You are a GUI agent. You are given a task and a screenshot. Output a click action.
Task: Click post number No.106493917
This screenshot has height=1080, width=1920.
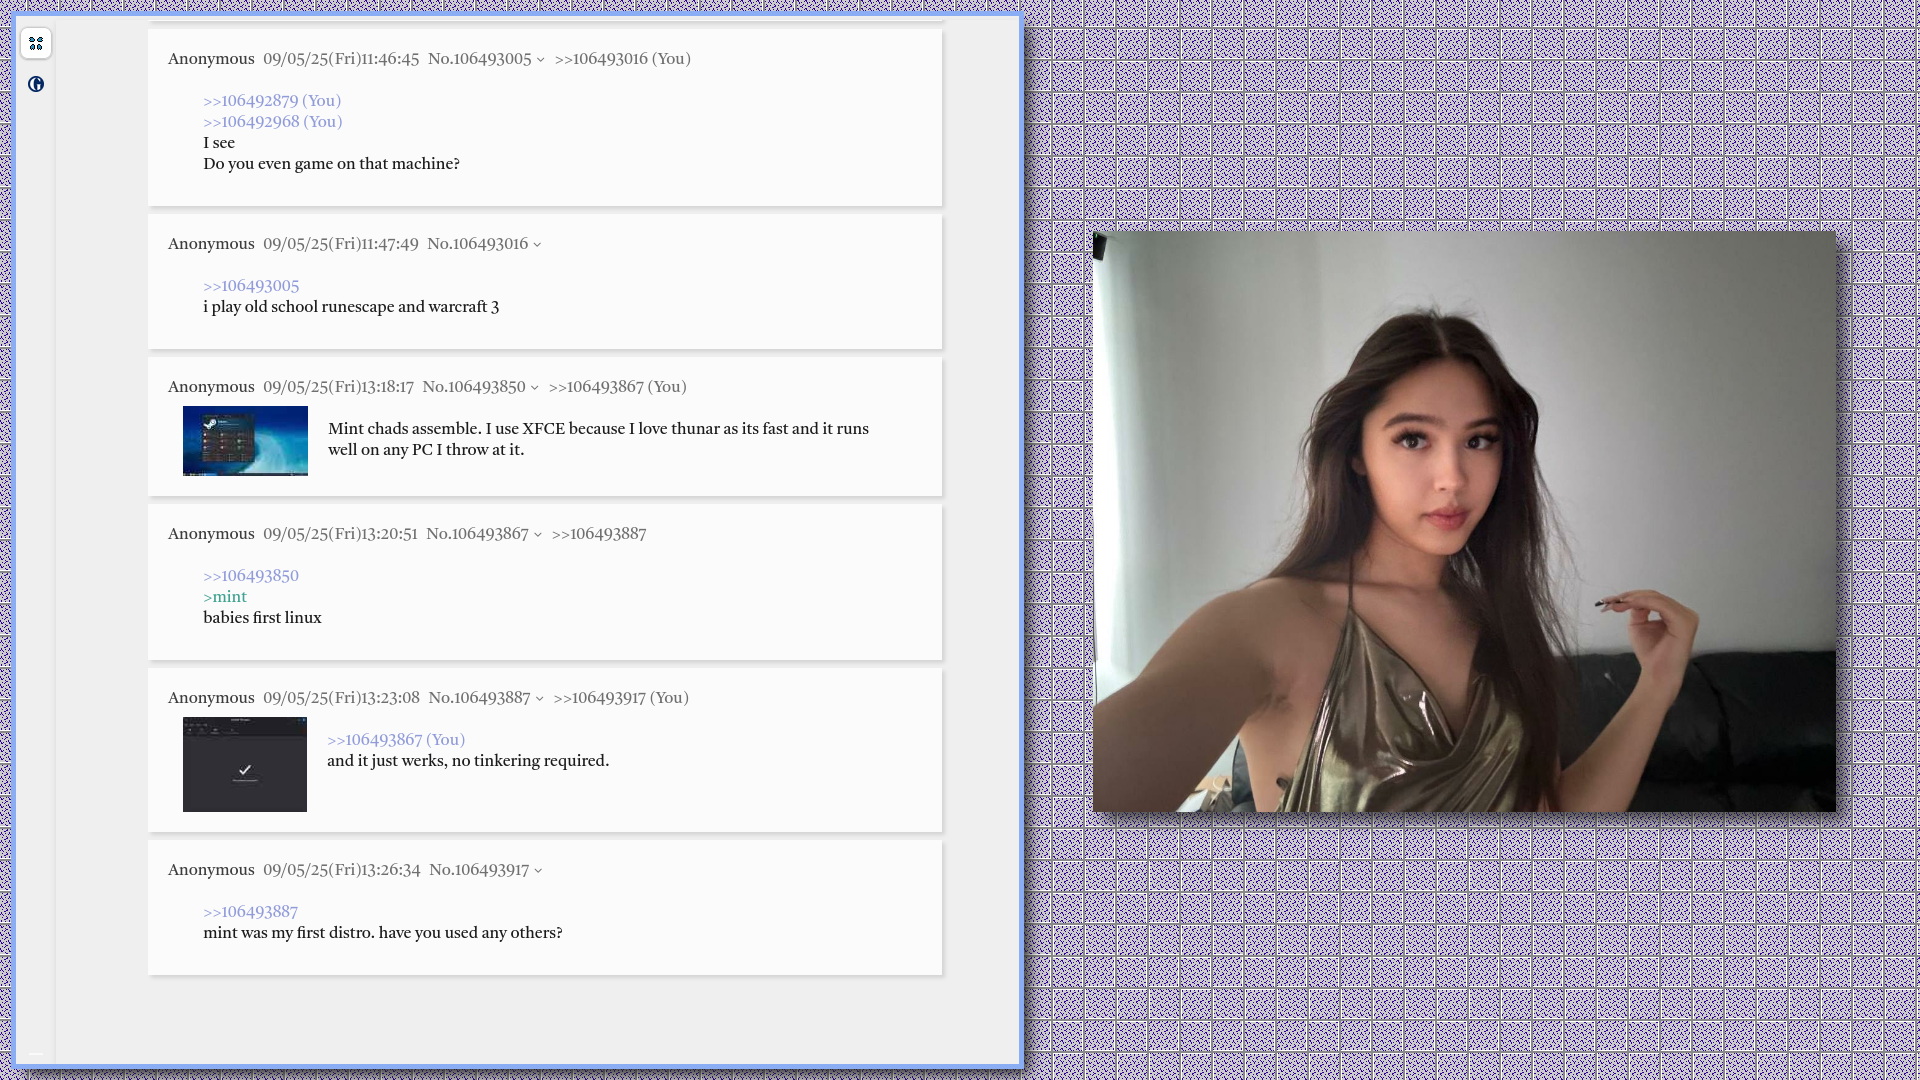[479, 870]
